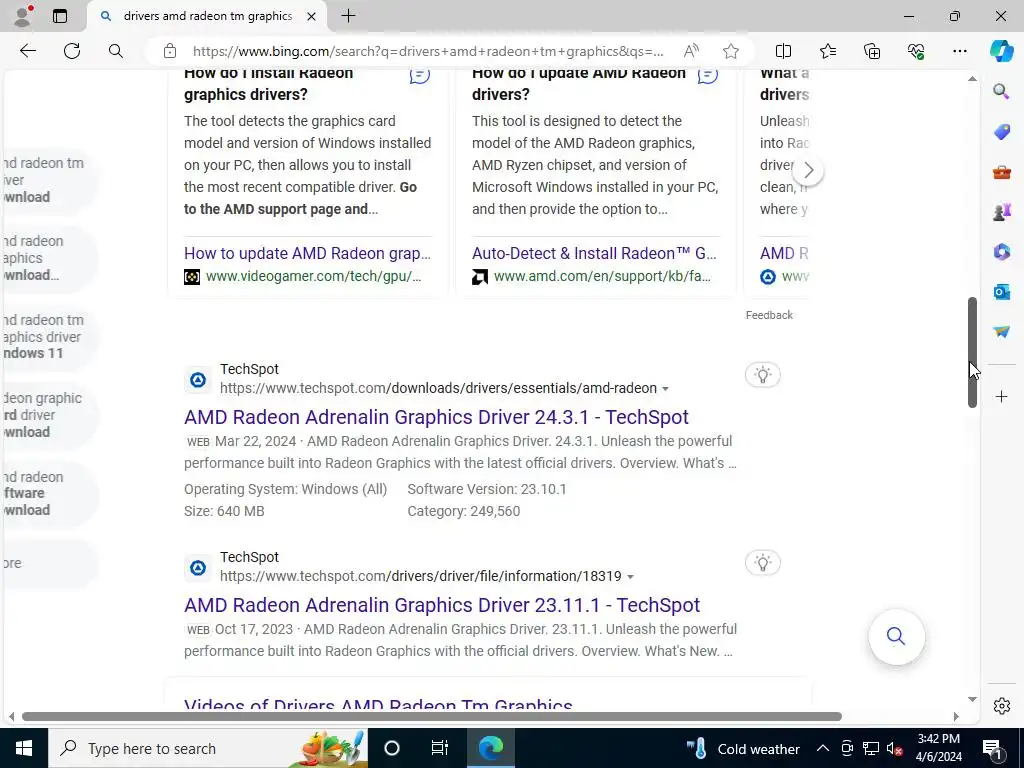Click the muted volume tray icon

click(x=895, y=748)
